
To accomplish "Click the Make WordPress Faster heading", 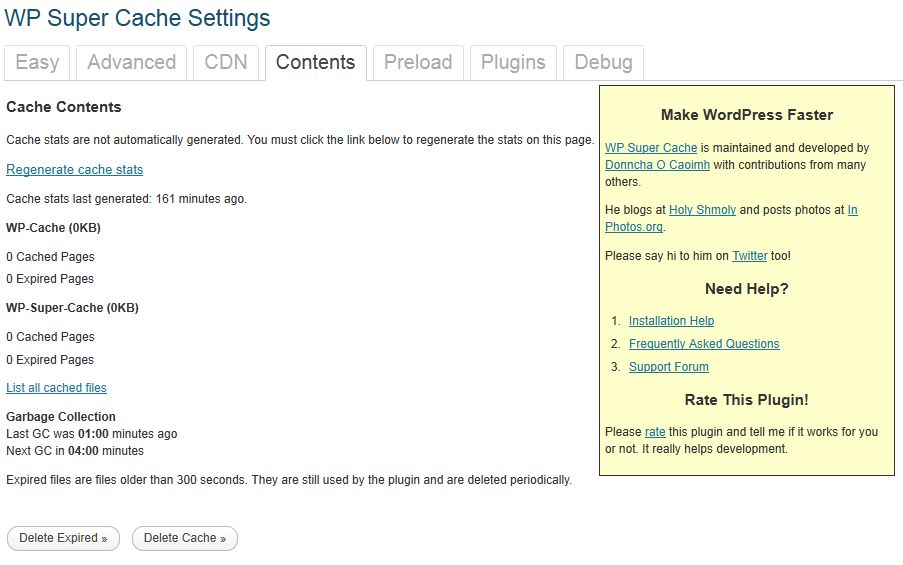I will (747, 115).
